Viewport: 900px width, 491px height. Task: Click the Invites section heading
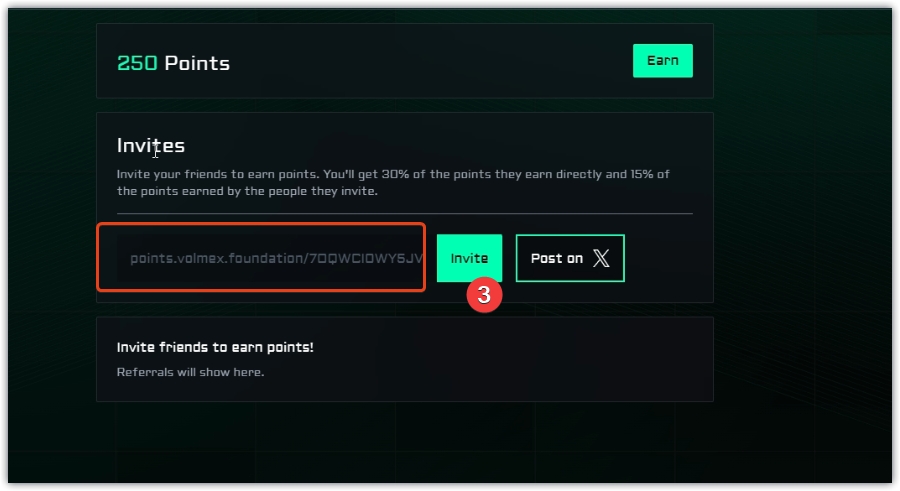pos(151,146)
